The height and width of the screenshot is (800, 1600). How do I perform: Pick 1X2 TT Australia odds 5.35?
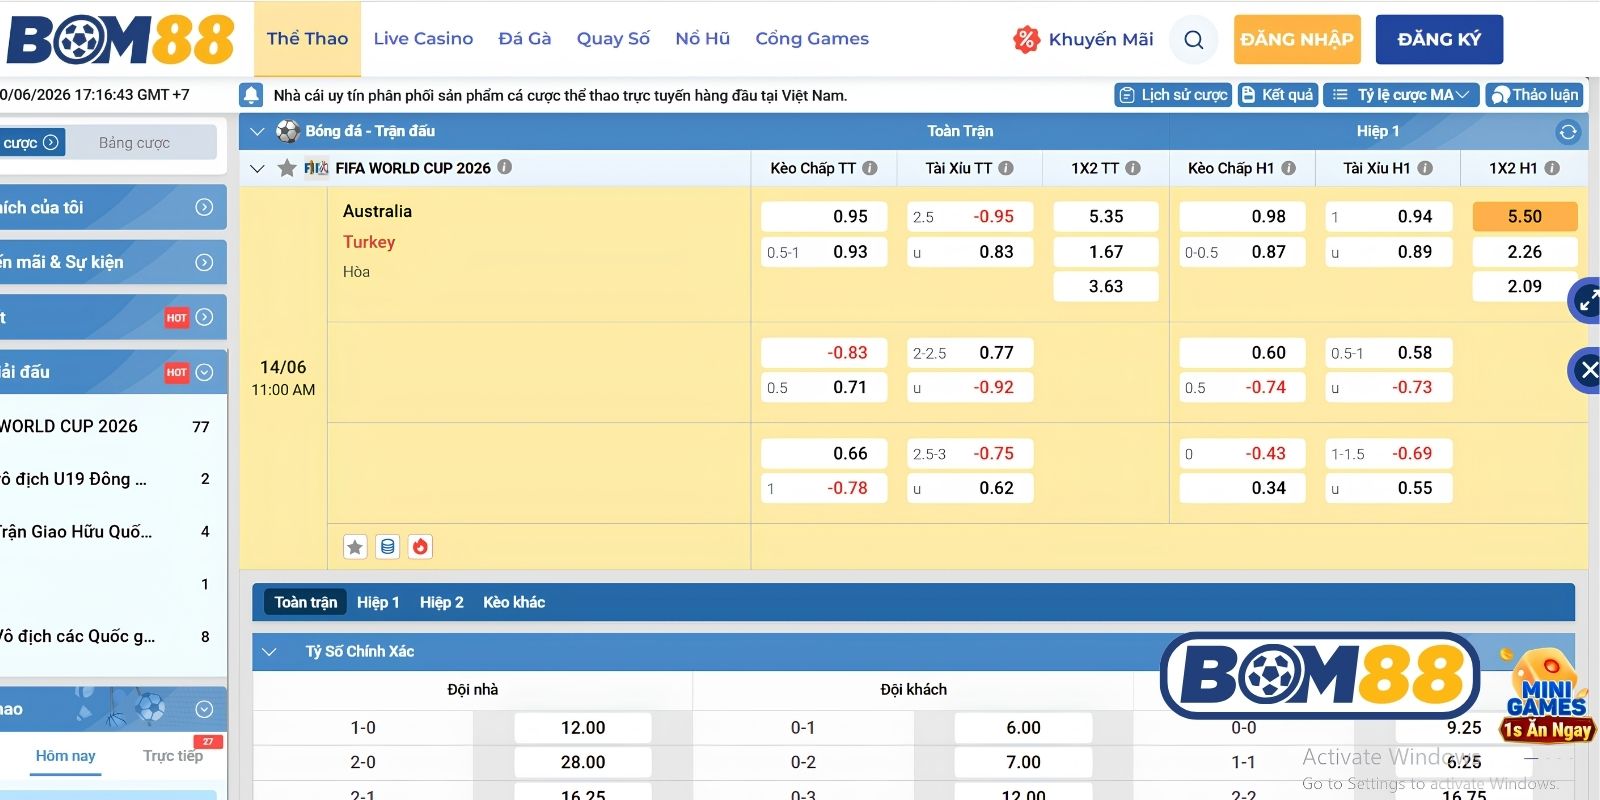(x=1106, y=216)
